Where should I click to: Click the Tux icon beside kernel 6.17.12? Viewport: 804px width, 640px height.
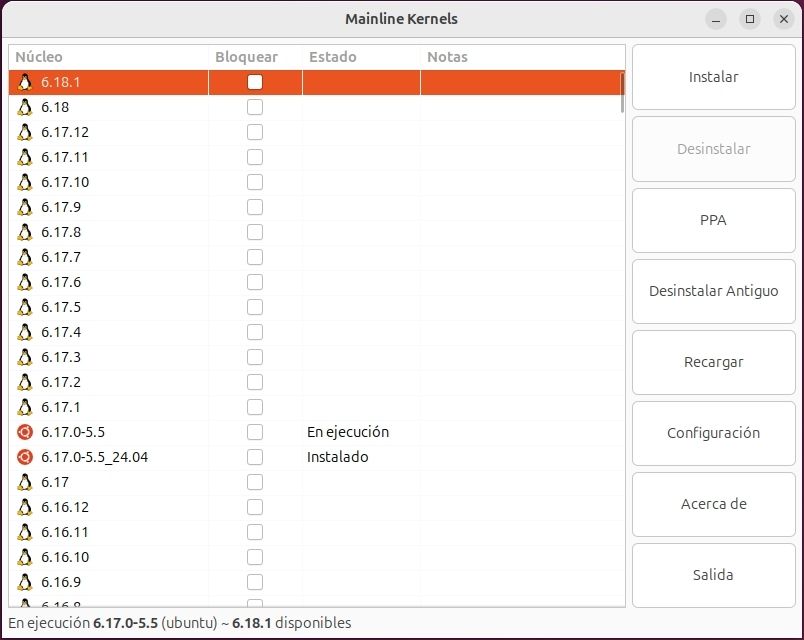(24, 132)
